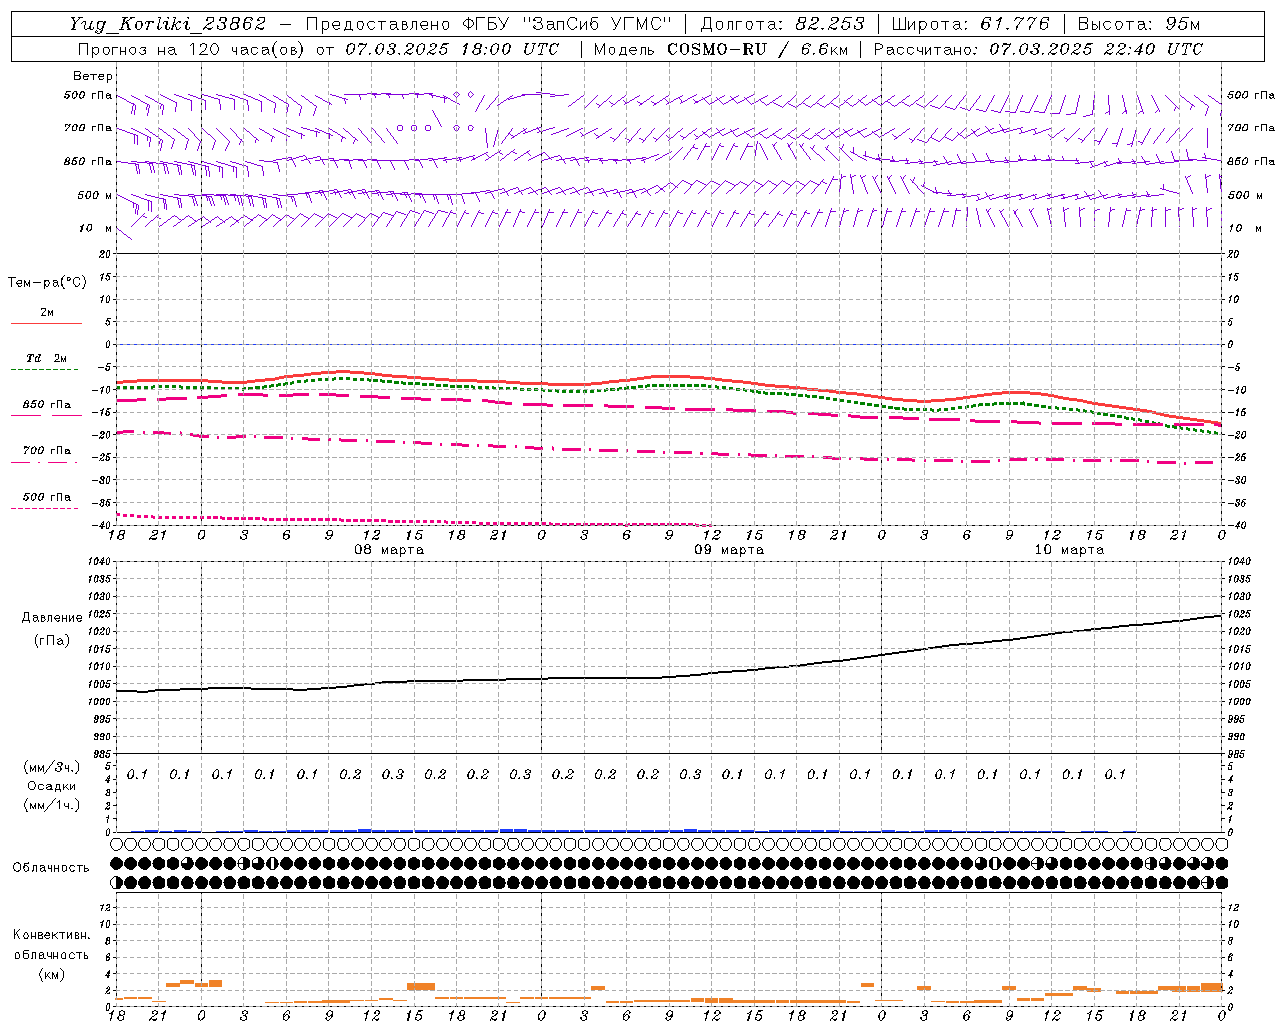The width and height of the screenshot is (1280, 1024).
Task: Click the dotted line sample under 500 гПа legend
Action: [45, 508]
